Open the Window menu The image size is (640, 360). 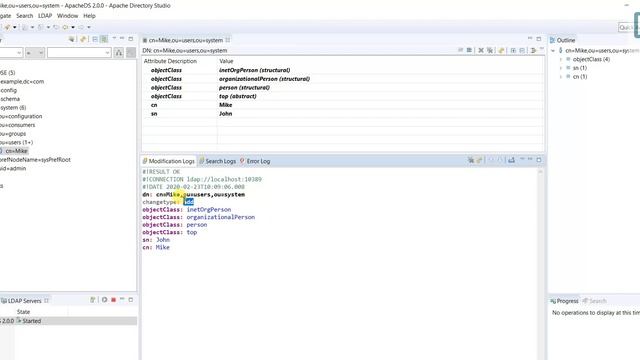coord(67,16)
